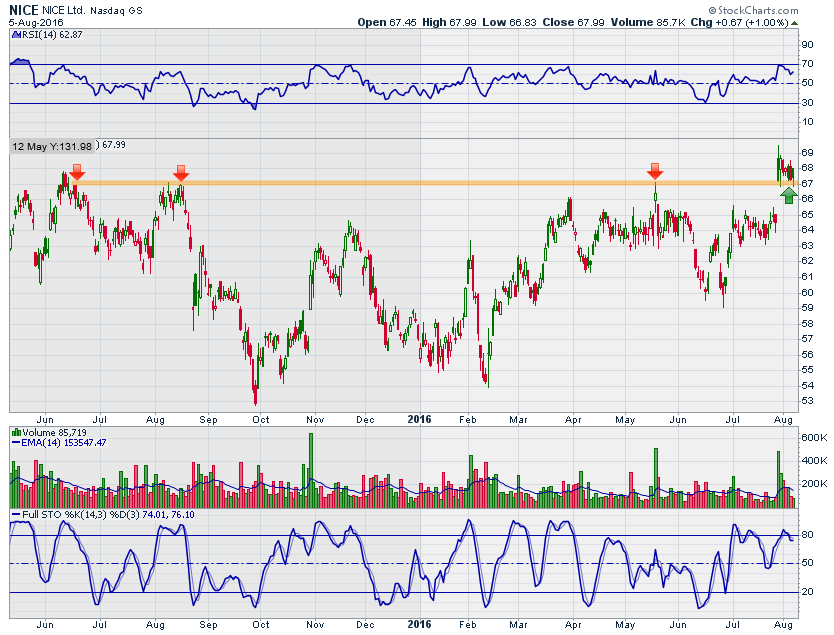Open the StockCharts.com copyright link

click(x=753, y=10)
